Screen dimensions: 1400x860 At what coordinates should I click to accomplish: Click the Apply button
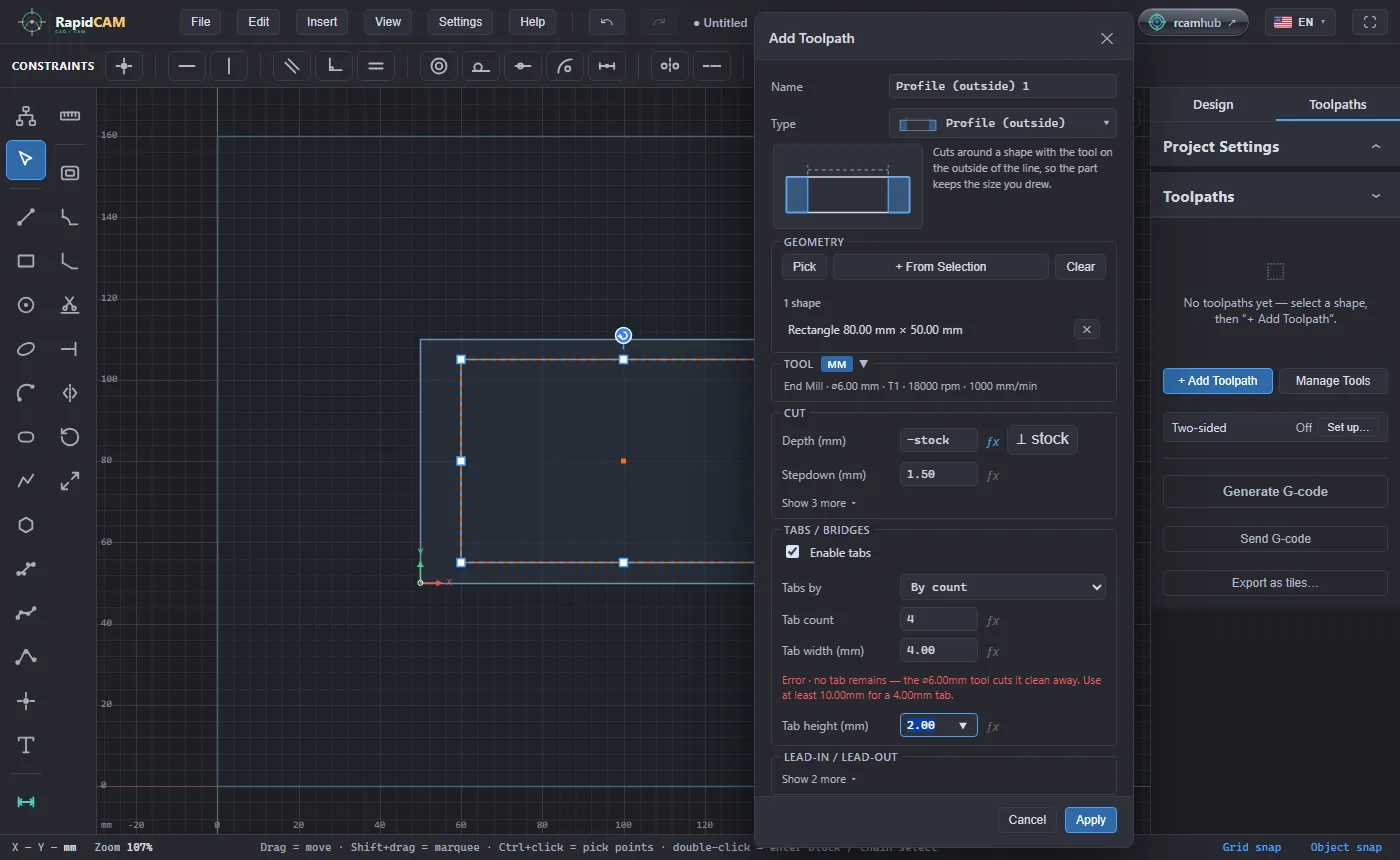click(x=1091, y=820)
